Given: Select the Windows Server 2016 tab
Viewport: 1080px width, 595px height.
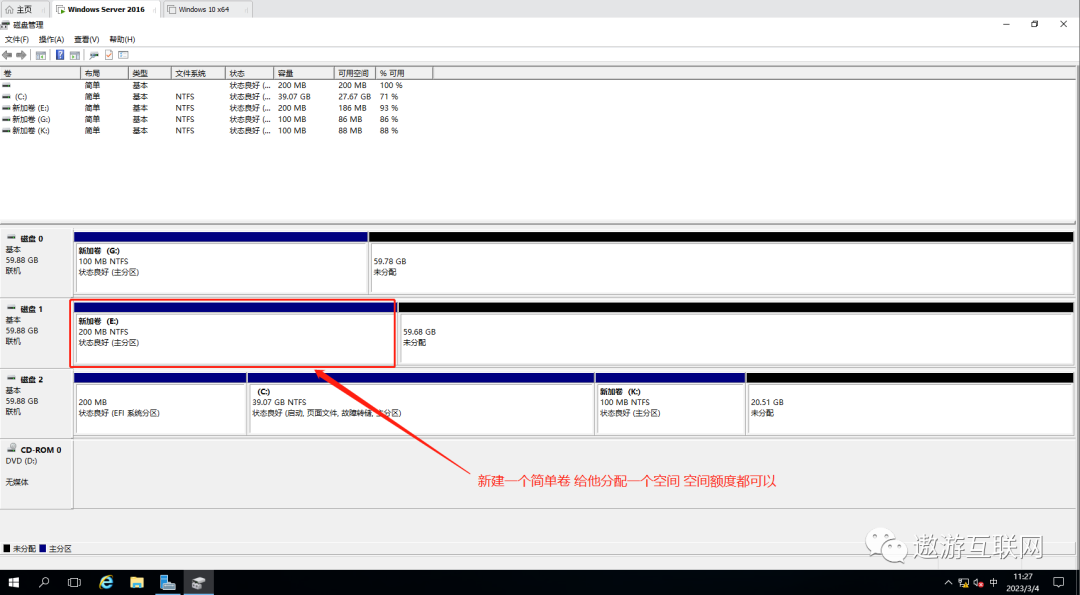Looking at the screenshot, I should (x=106, y=10).
